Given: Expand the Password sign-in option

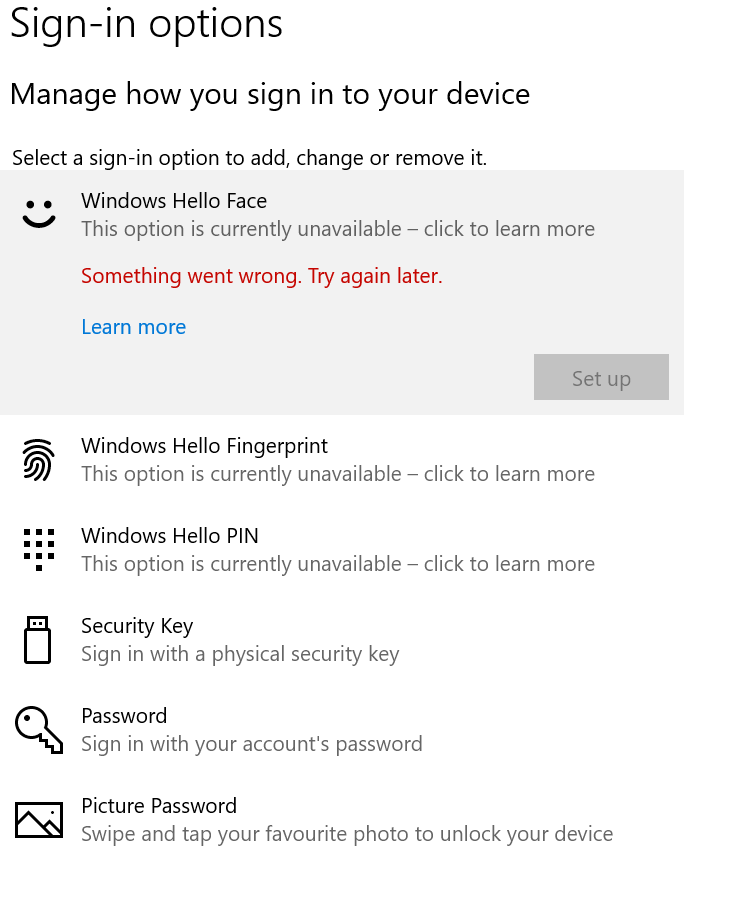Looking at the screenshot, I should click(x=124, y=716).
